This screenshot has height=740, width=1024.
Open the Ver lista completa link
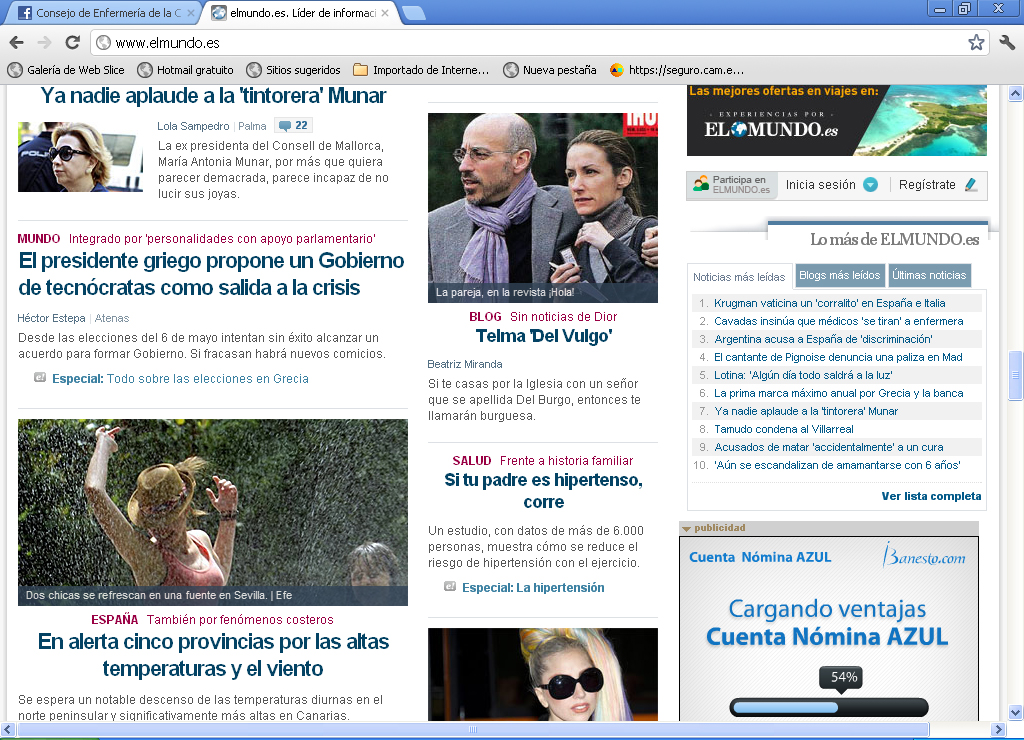click(x=931, y=496)
